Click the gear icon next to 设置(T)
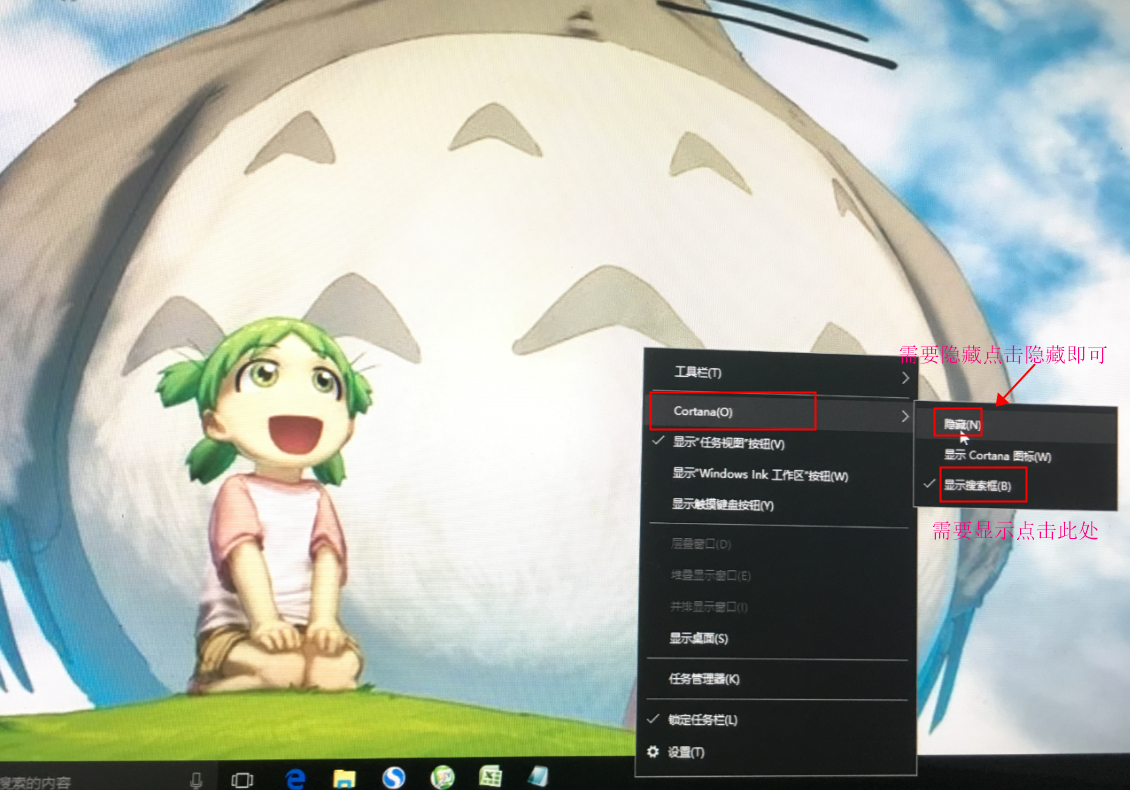The image size is (1130, 790). (x=653, y=752)
